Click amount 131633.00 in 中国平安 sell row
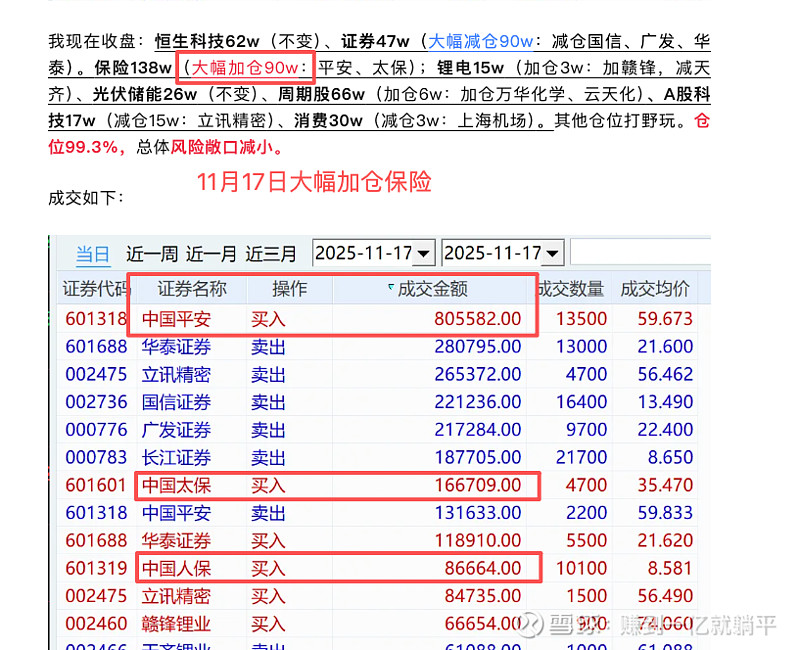The width and height of the screenshot is (800, 650). pyautogui.click(x=478, y=513)
